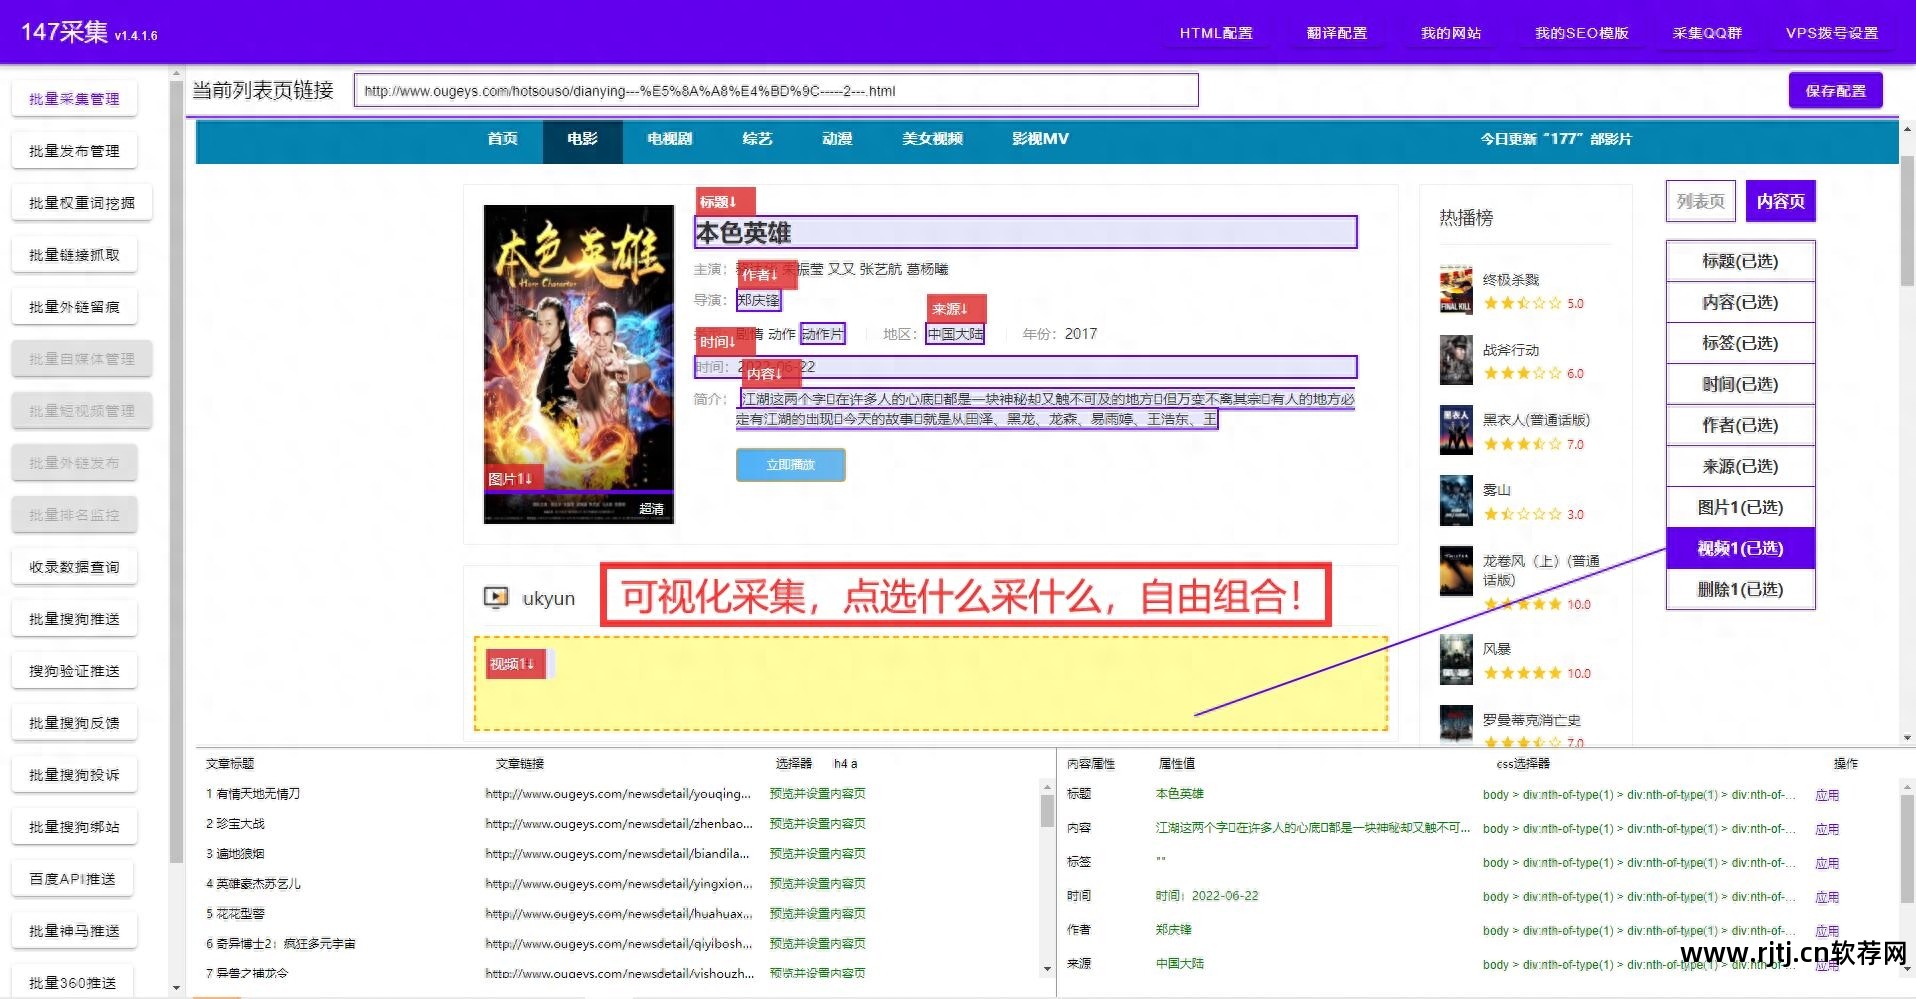Click the 保存配置 button

click(x=1835, y=90)
